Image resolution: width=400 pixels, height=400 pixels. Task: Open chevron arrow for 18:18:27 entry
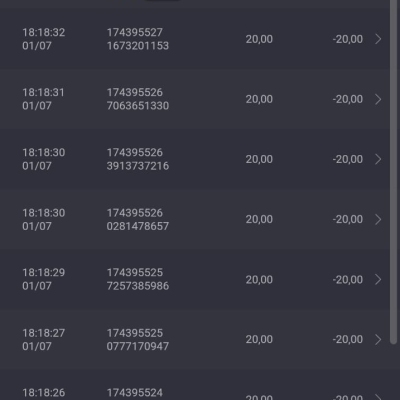pyautogui.click(x=378, y=339)
